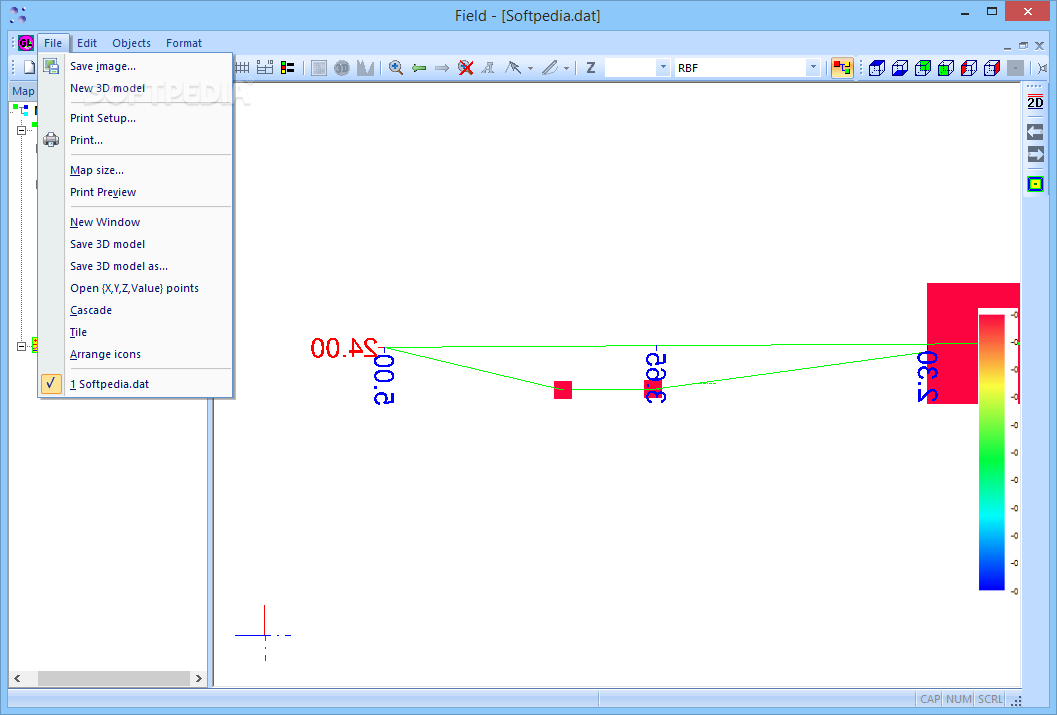
Task: Click the color legend list icon
Action: pyautogui.click(x=288, y=67)
